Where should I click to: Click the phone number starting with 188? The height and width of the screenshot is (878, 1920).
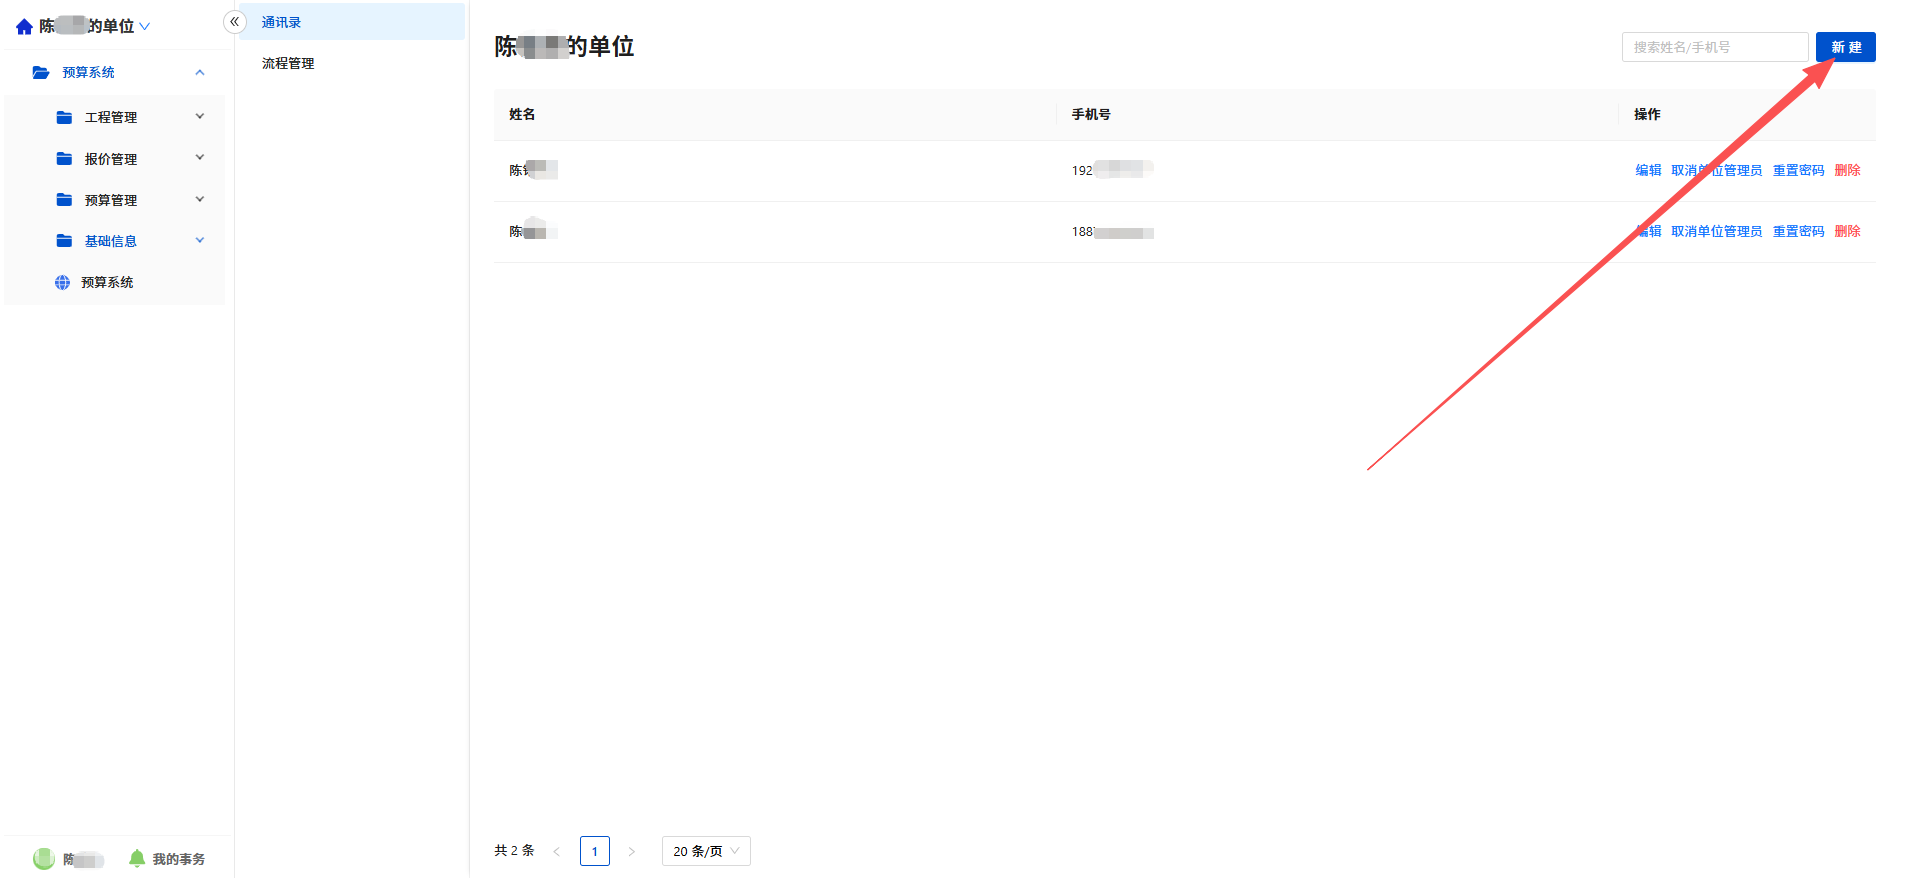(x=1112, y=232)
